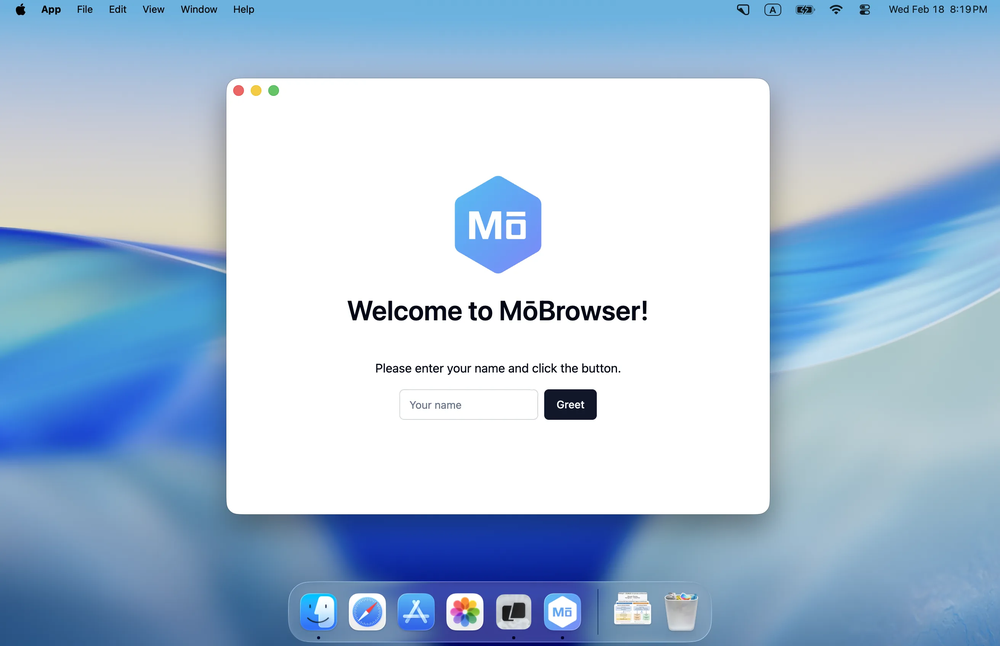The width and height of the screenshot is (1000, 646).
Task: Open the Help menu
Action: point(243,9)
